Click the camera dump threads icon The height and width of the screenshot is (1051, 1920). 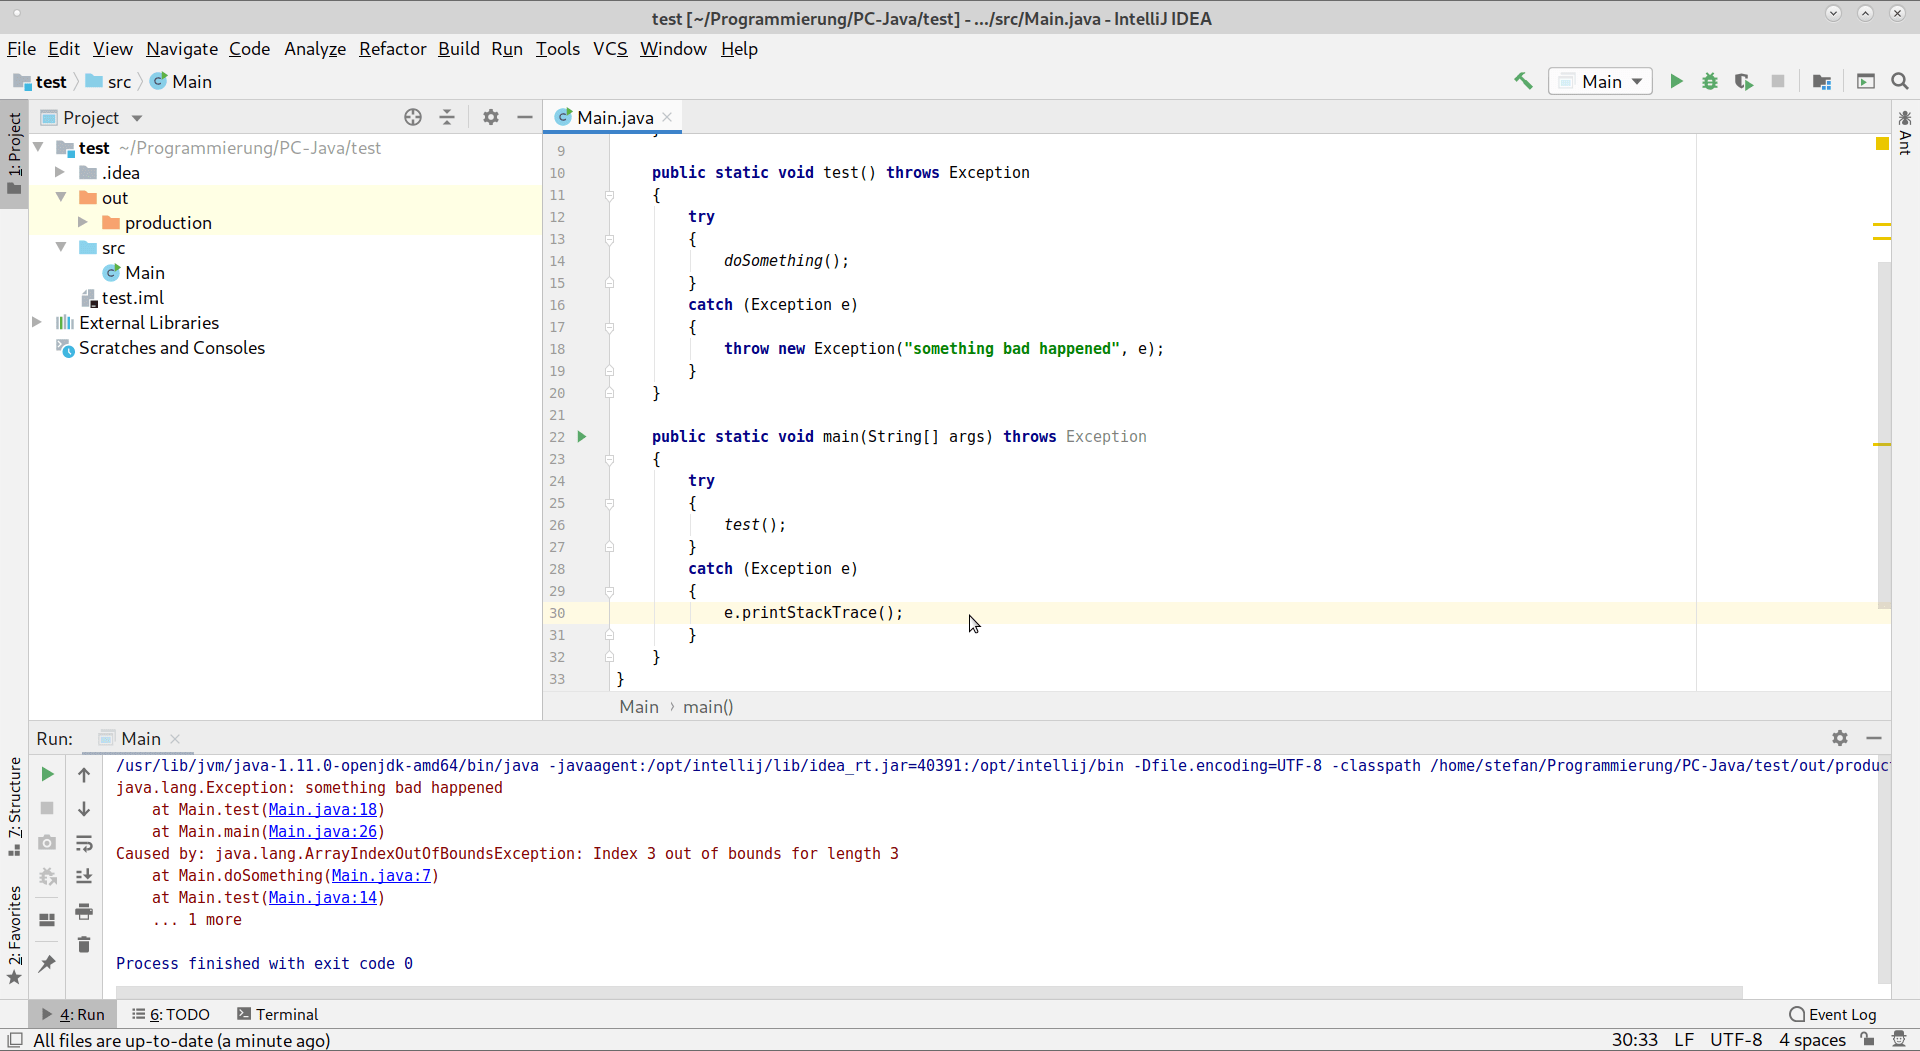(47, 843)
